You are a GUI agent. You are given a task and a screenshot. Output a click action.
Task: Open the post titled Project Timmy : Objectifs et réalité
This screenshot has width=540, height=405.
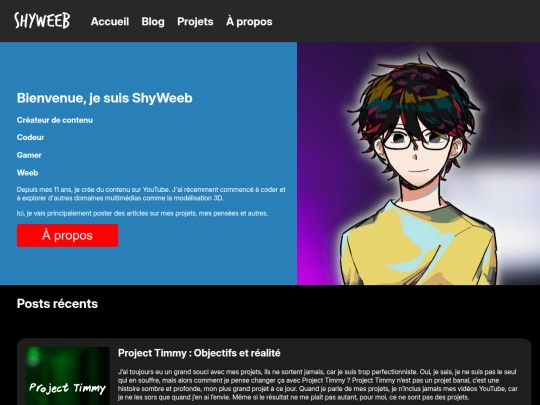click(x=199, y=353)
